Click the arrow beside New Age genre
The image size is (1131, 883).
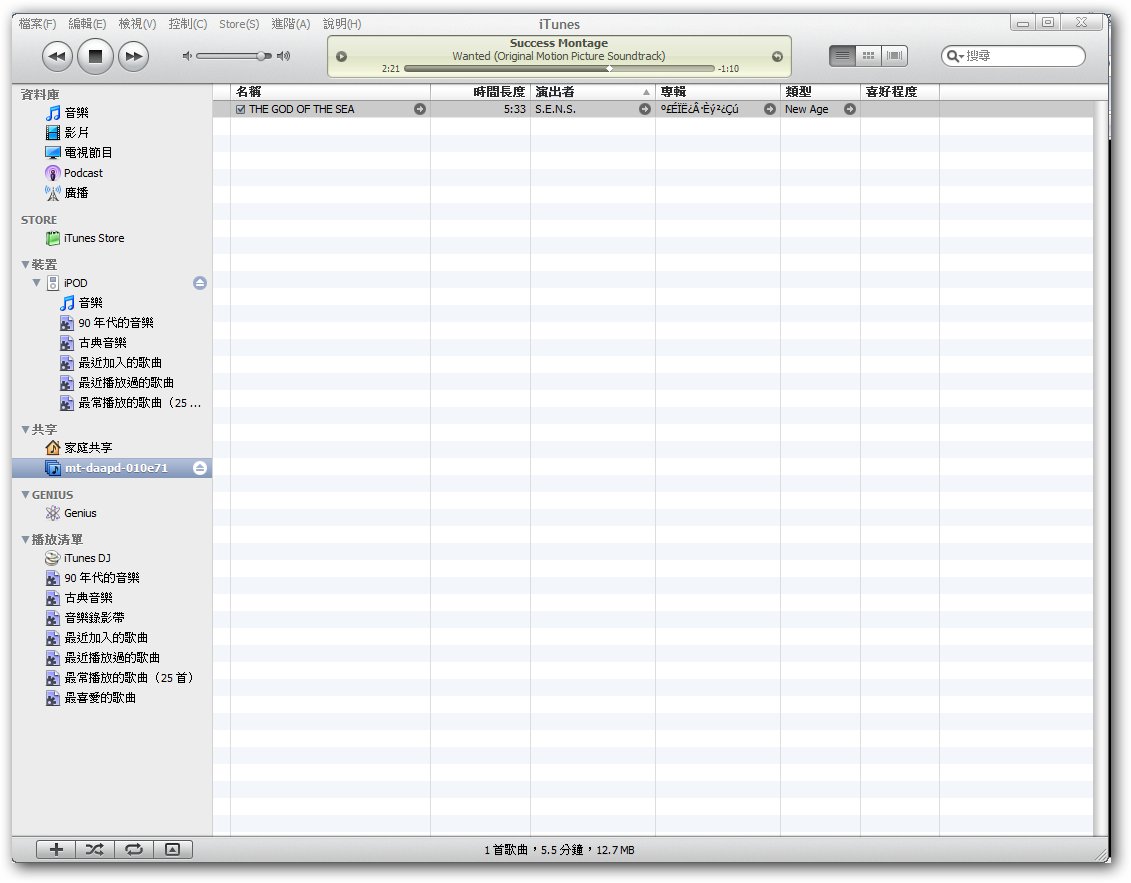pos(850,109)
